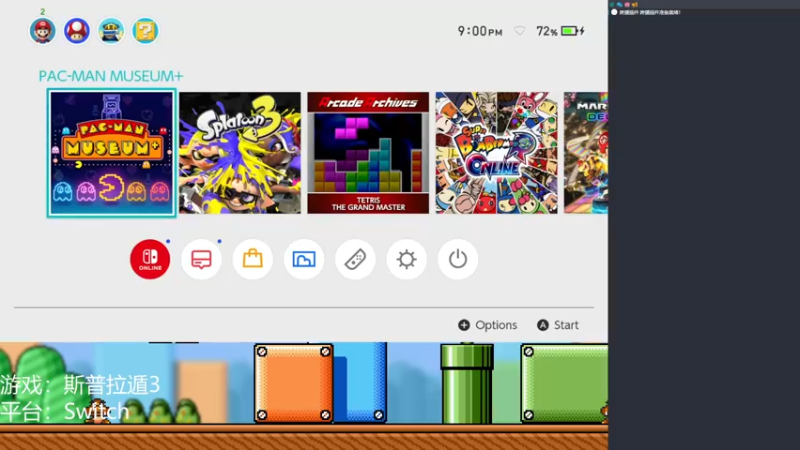Click the PAC-MAN MUSEUM+ title label
Viewport: 800px width, 450px height.
111,76
